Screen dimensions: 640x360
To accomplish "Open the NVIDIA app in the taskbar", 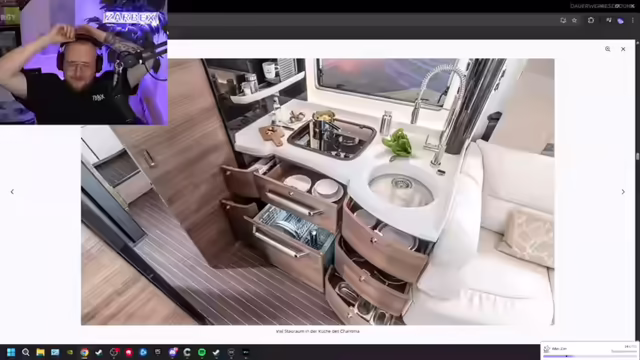I will pos(70,352).
